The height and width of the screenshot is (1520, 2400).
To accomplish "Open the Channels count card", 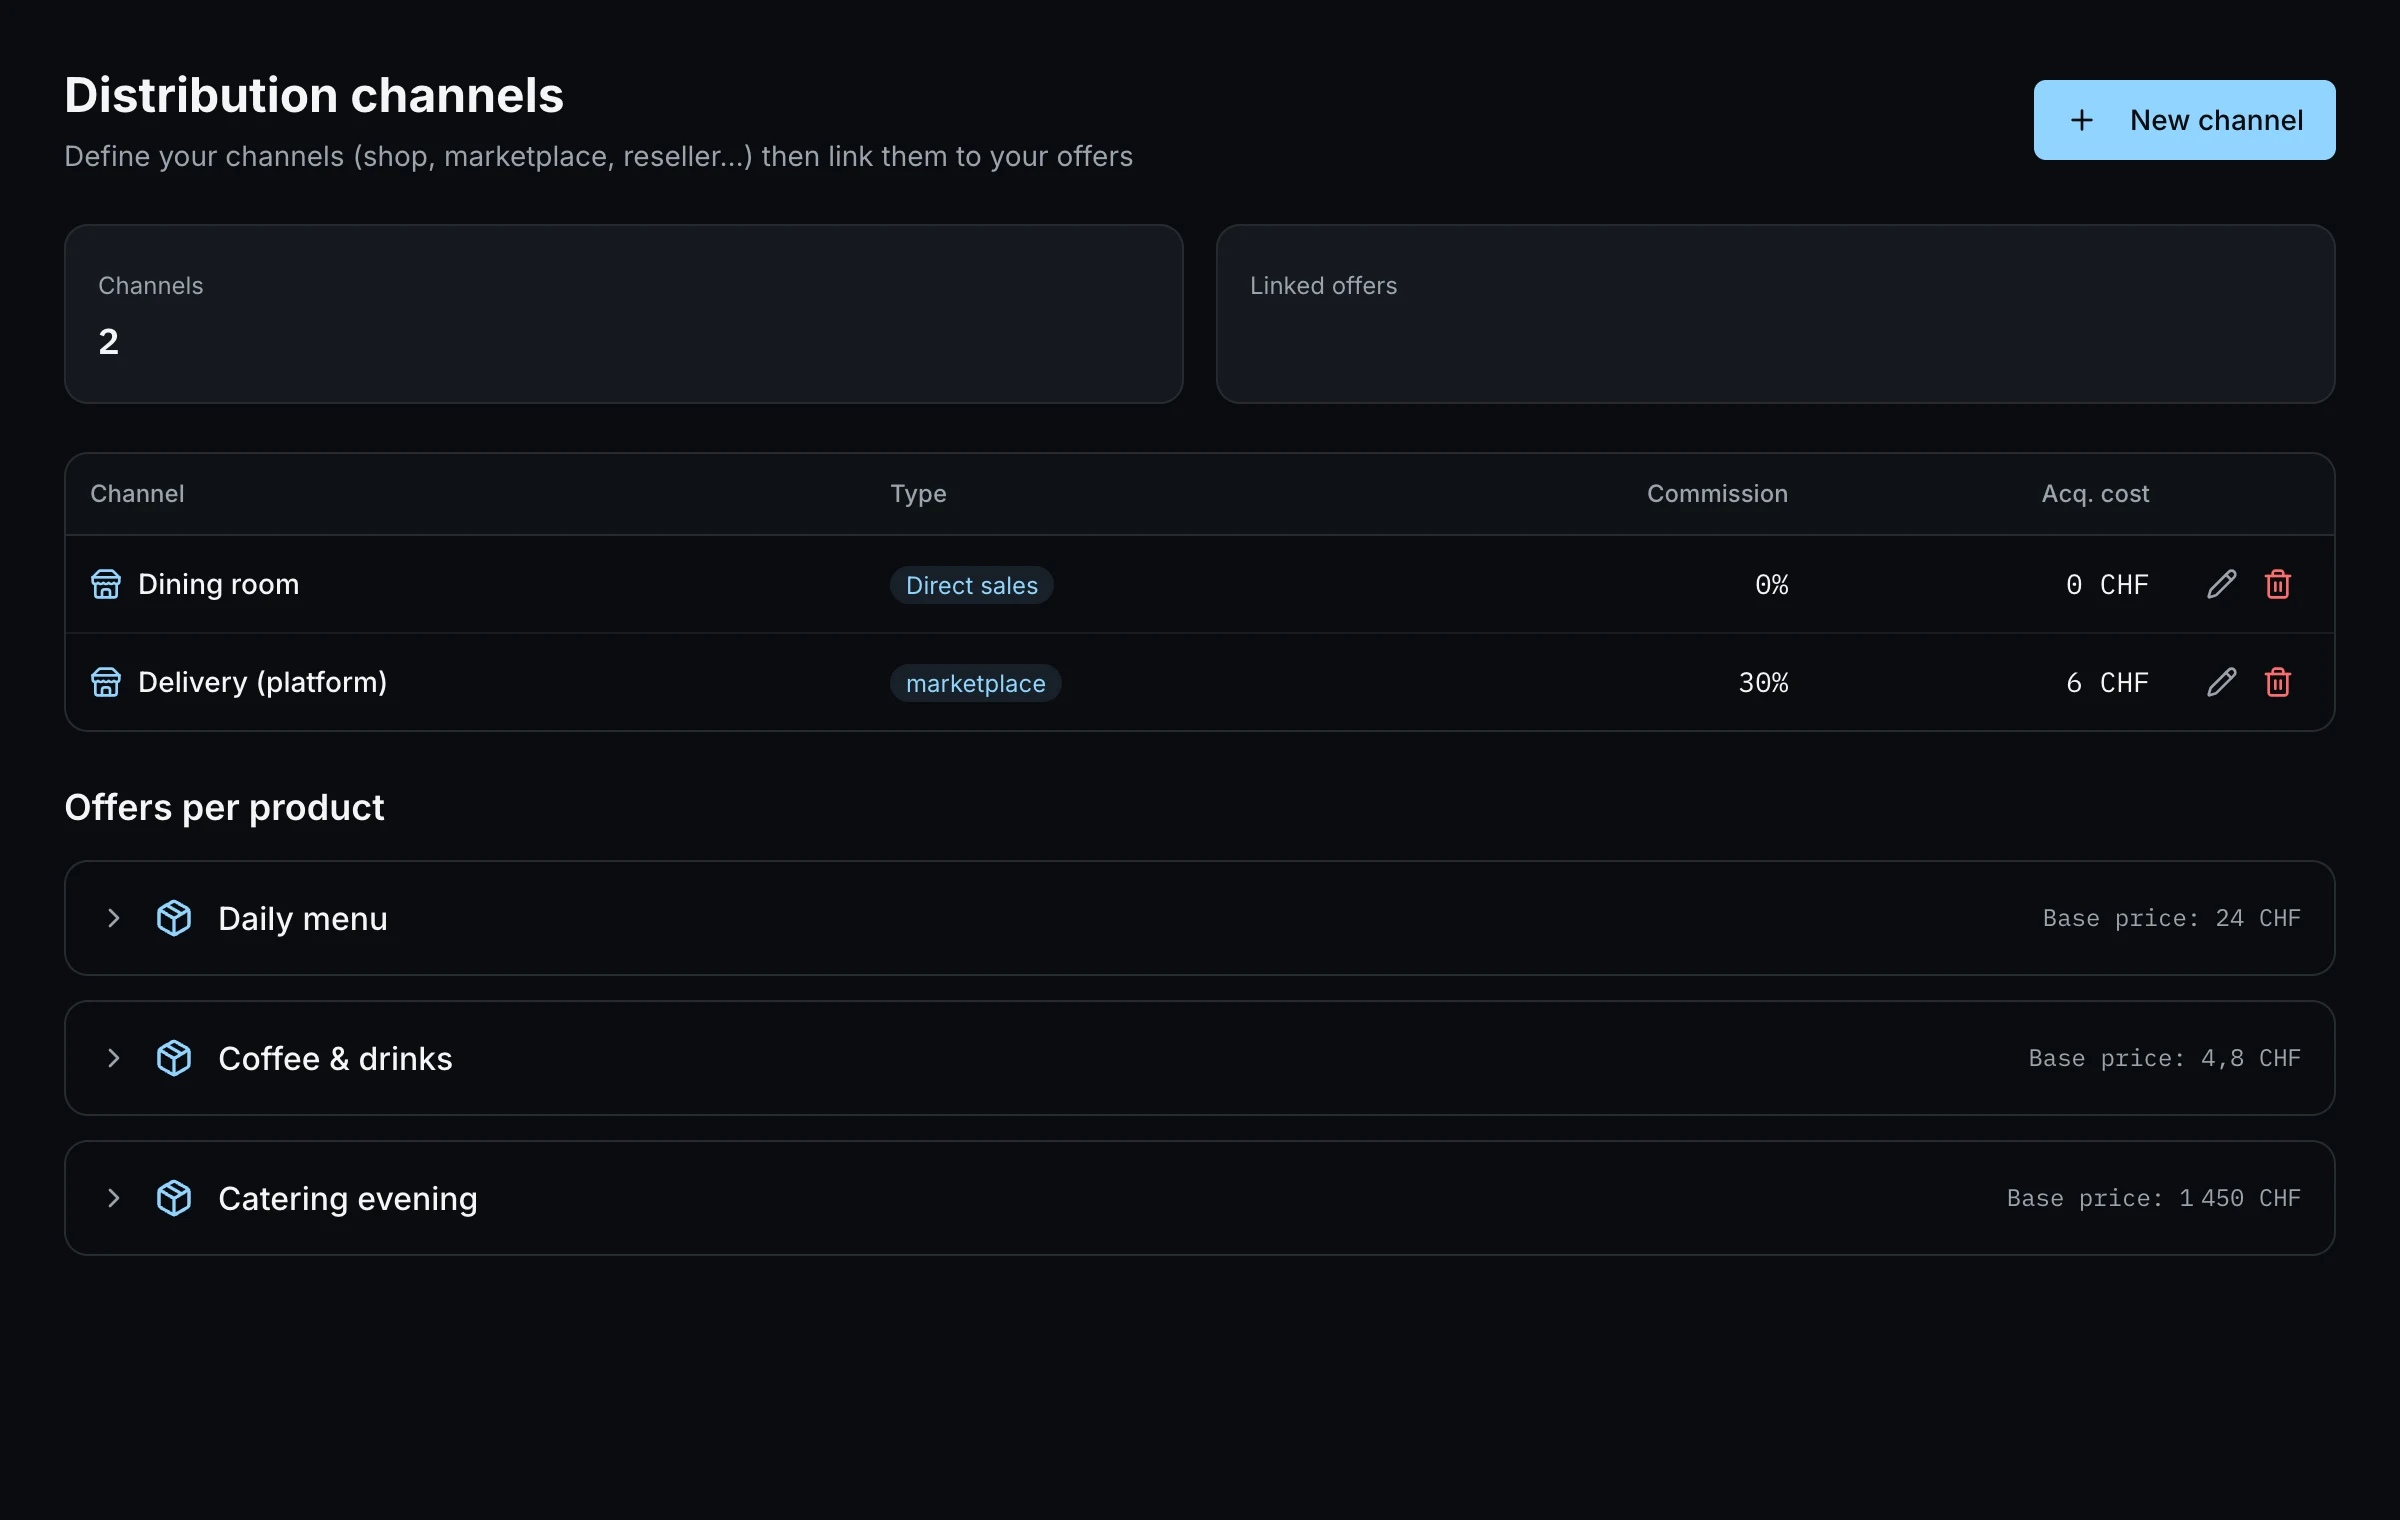I will tap(624, 314).
